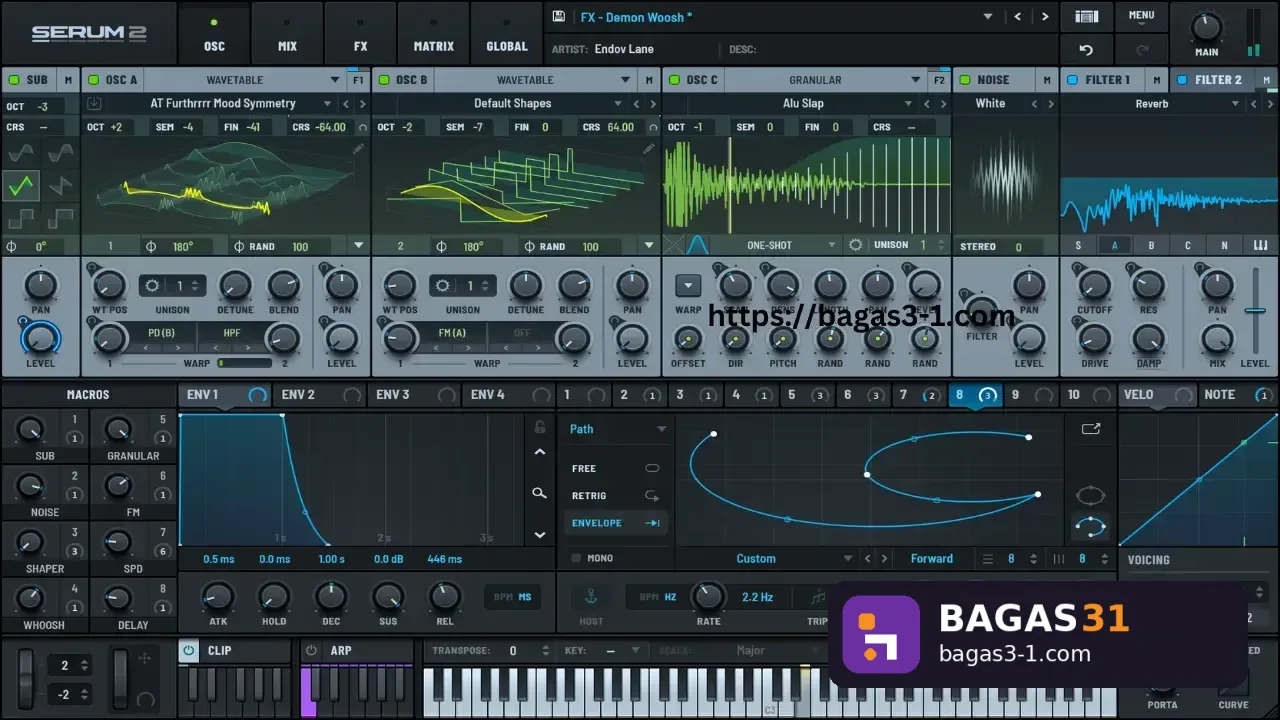Toggle FILTER 1 enable
Image resolution: width=1280 pixels, height=720 pixels.
tap(1072, 80)
